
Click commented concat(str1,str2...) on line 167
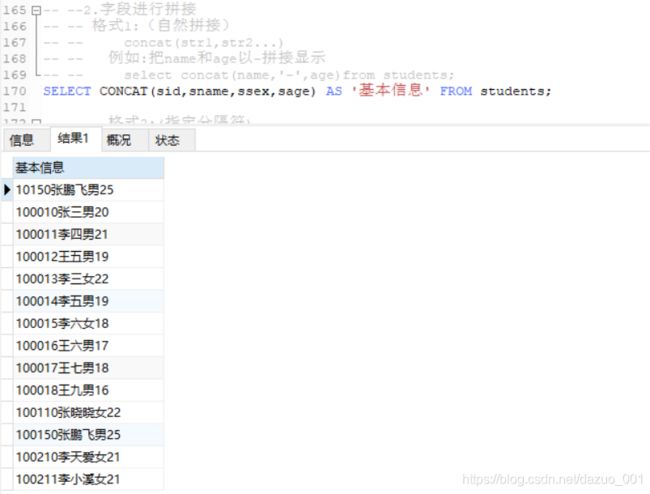point(204,43)
